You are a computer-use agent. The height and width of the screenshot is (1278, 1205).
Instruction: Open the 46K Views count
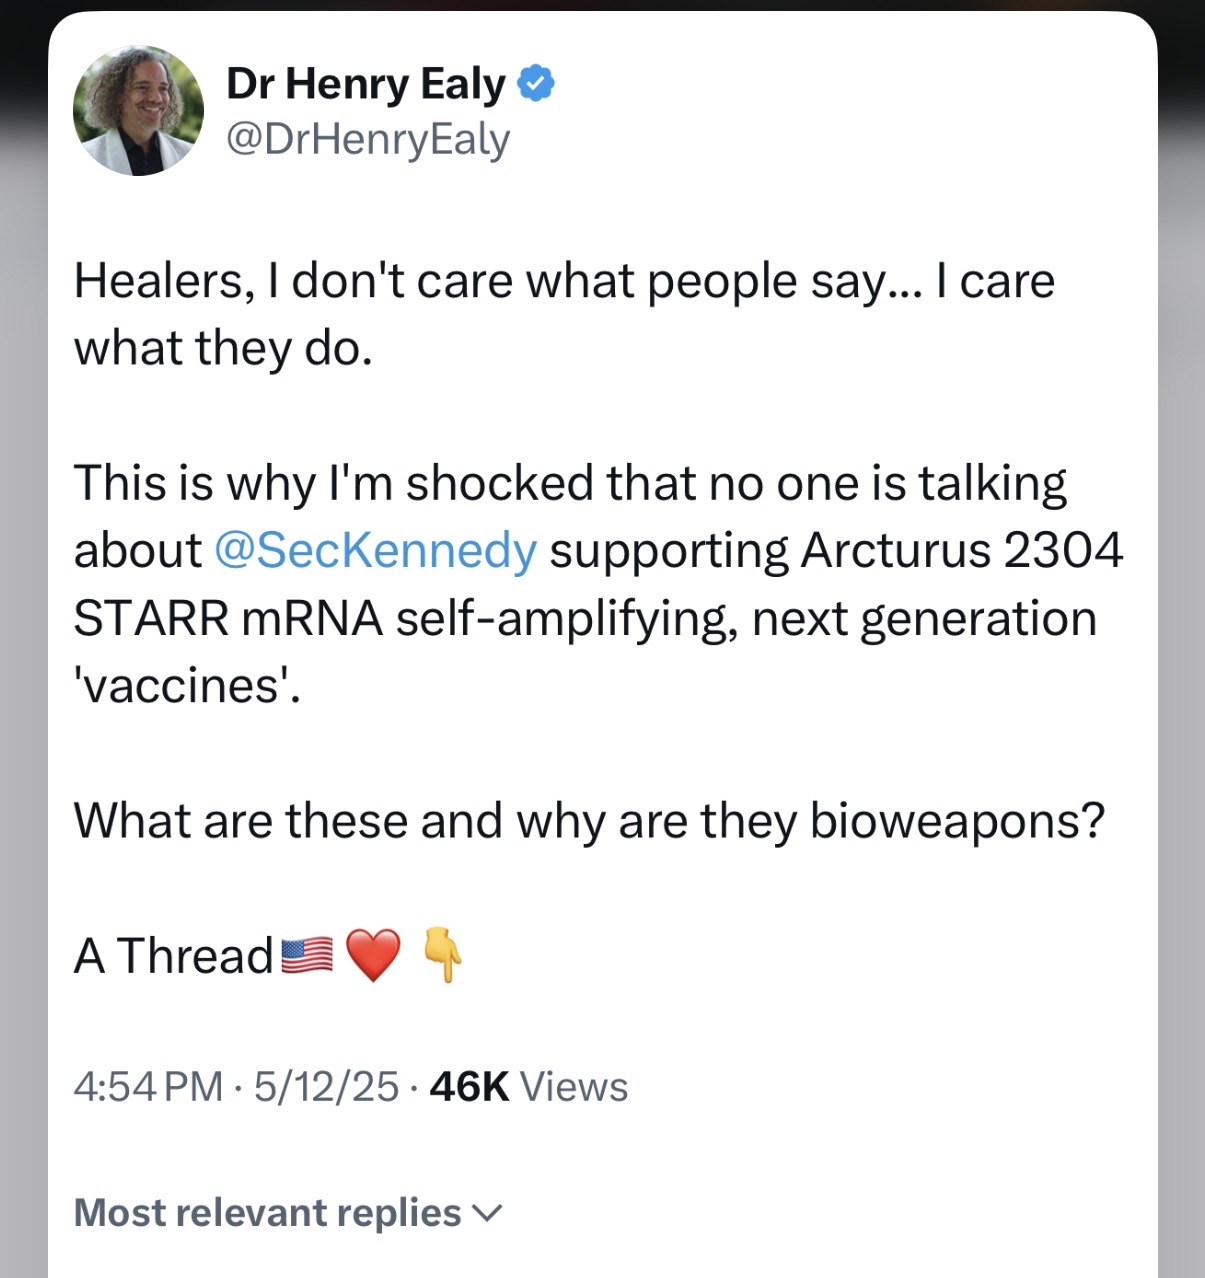tap(528, 1086)
